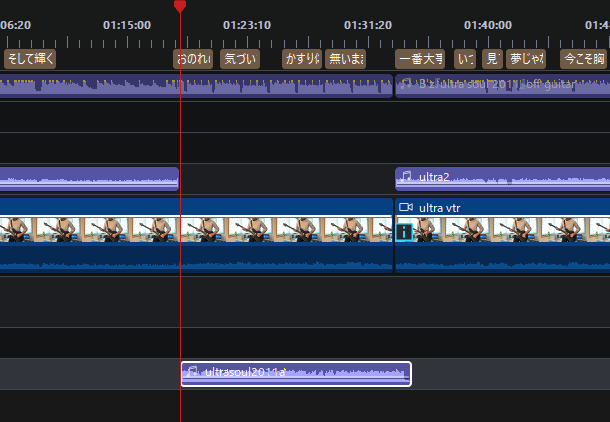Viewport: 610px width, 422px height.
Task: Click the 'かすり' caption marker
Action: (301, 59)
